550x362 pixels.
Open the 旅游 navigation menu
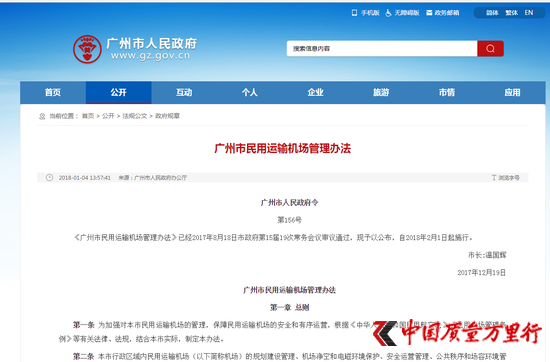coord(381,93)
